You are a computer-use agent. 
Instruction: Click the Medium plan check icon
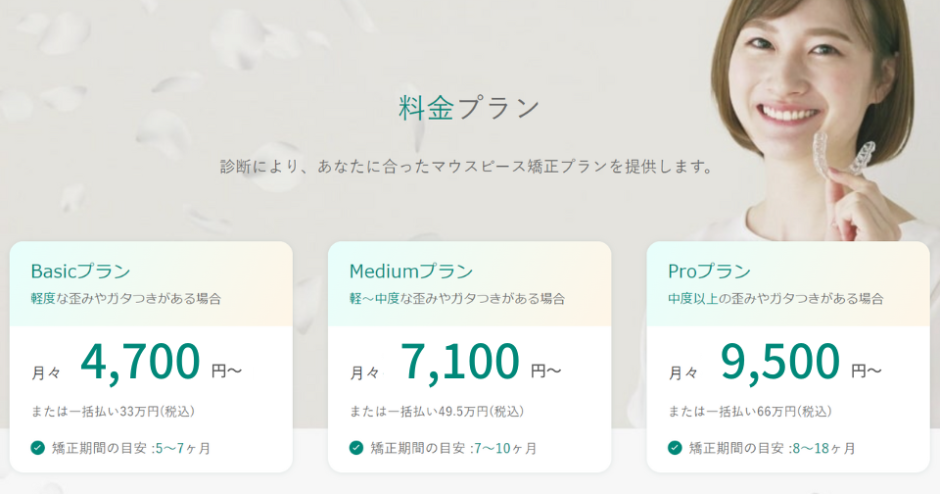[356, 448]
